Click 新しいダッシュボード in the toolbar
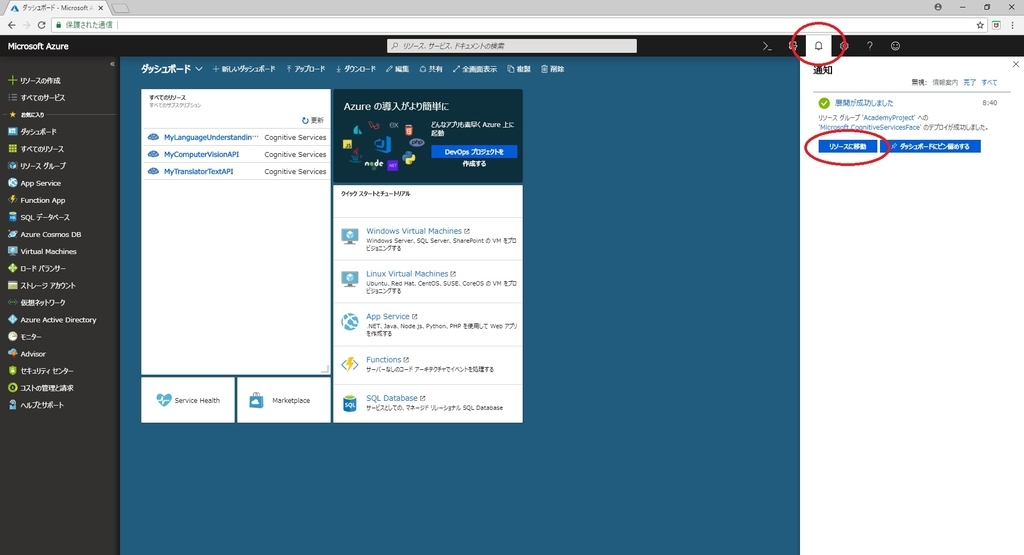 tap(244, 69)
